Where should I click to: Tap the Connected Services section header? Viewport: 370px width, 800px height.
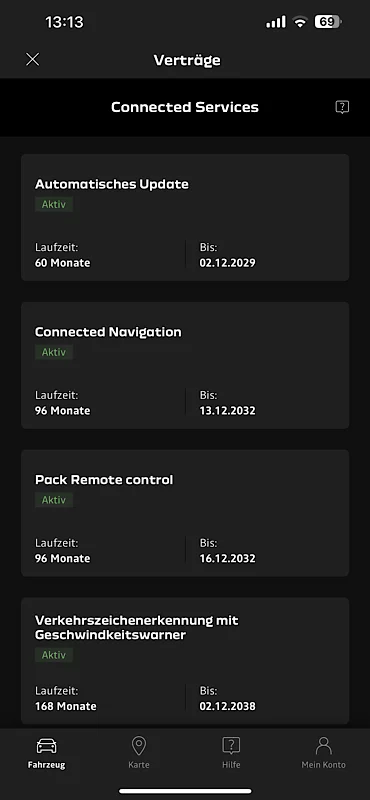[185, 107]
